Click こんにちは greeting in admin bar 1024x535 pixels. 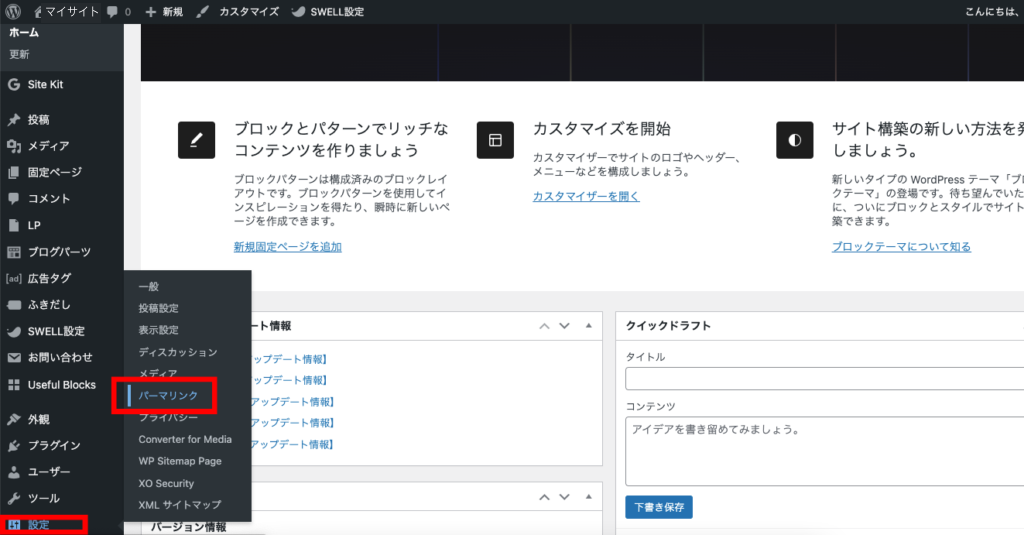click(x=993, y=12)
